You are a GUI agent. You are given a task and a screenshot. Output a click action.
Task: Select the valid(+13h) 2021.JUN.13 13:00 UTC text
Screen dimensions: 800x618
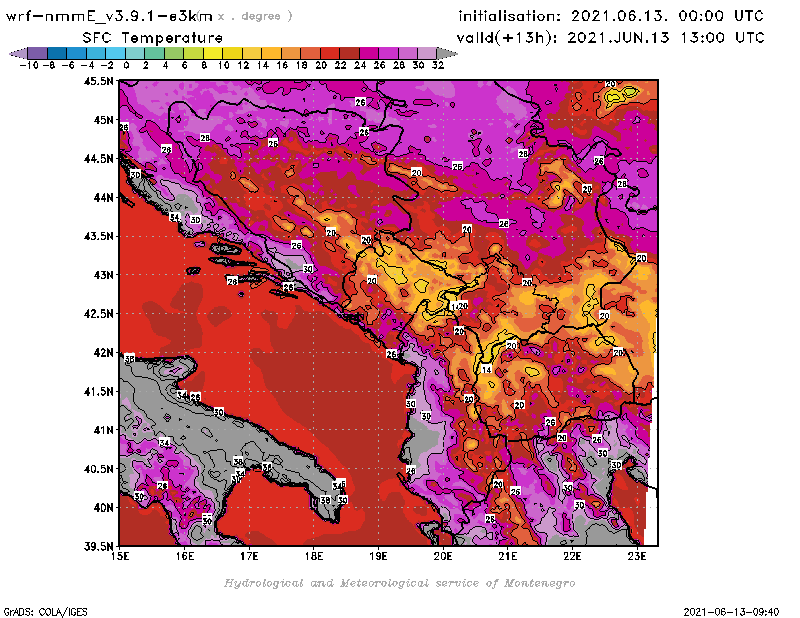pyautogui.click(x=610, y=38)
